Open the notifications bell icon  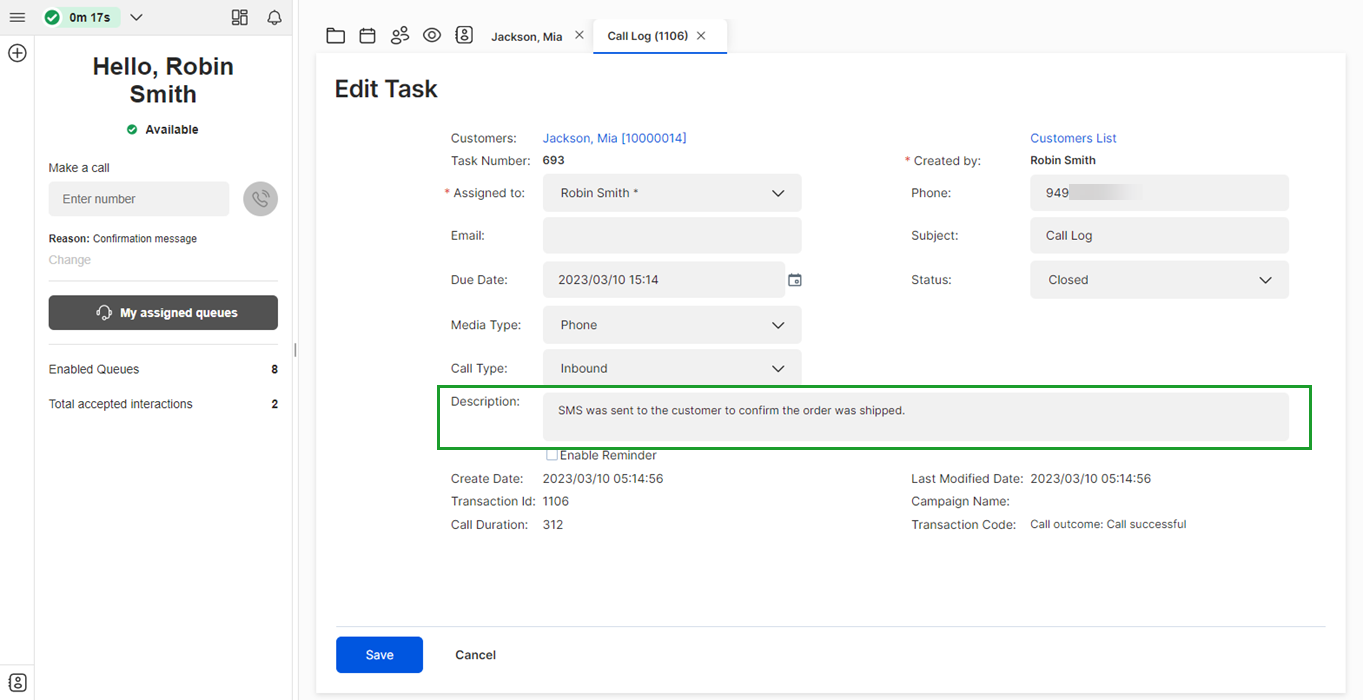tap(274, 17)
